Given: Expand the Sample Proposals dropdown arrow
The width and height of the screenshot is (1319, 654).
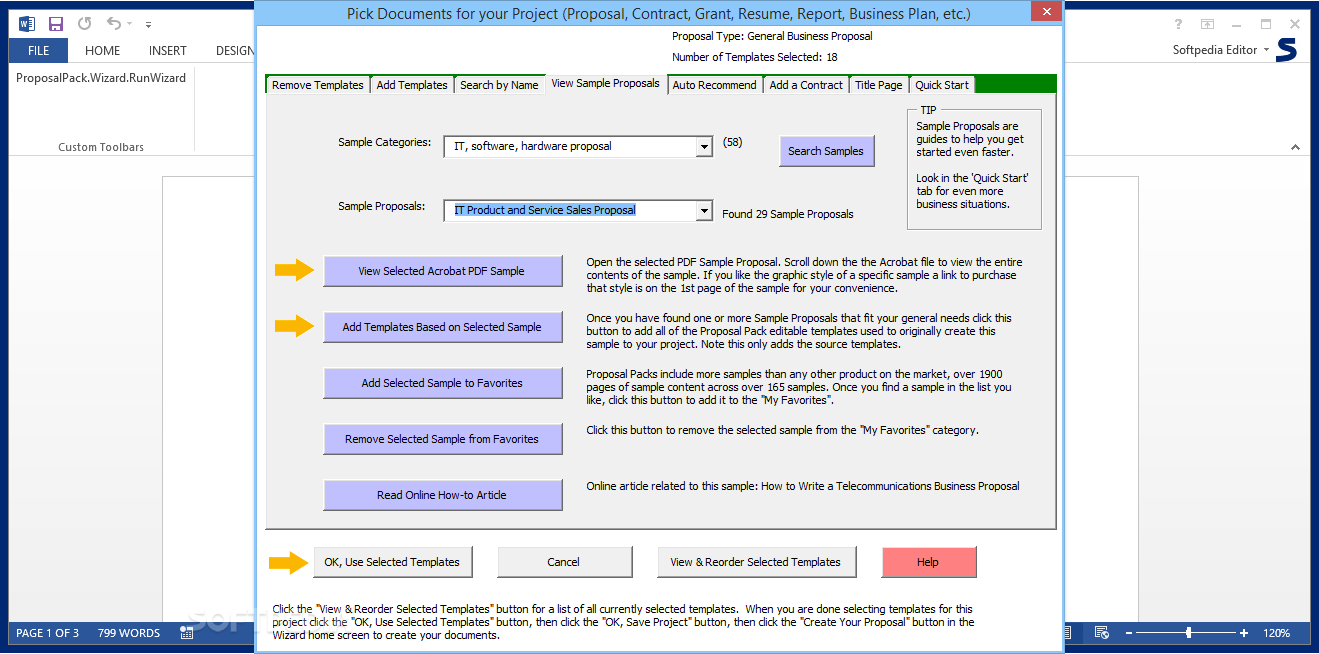Looking at the screenshot, I should 705,211.
